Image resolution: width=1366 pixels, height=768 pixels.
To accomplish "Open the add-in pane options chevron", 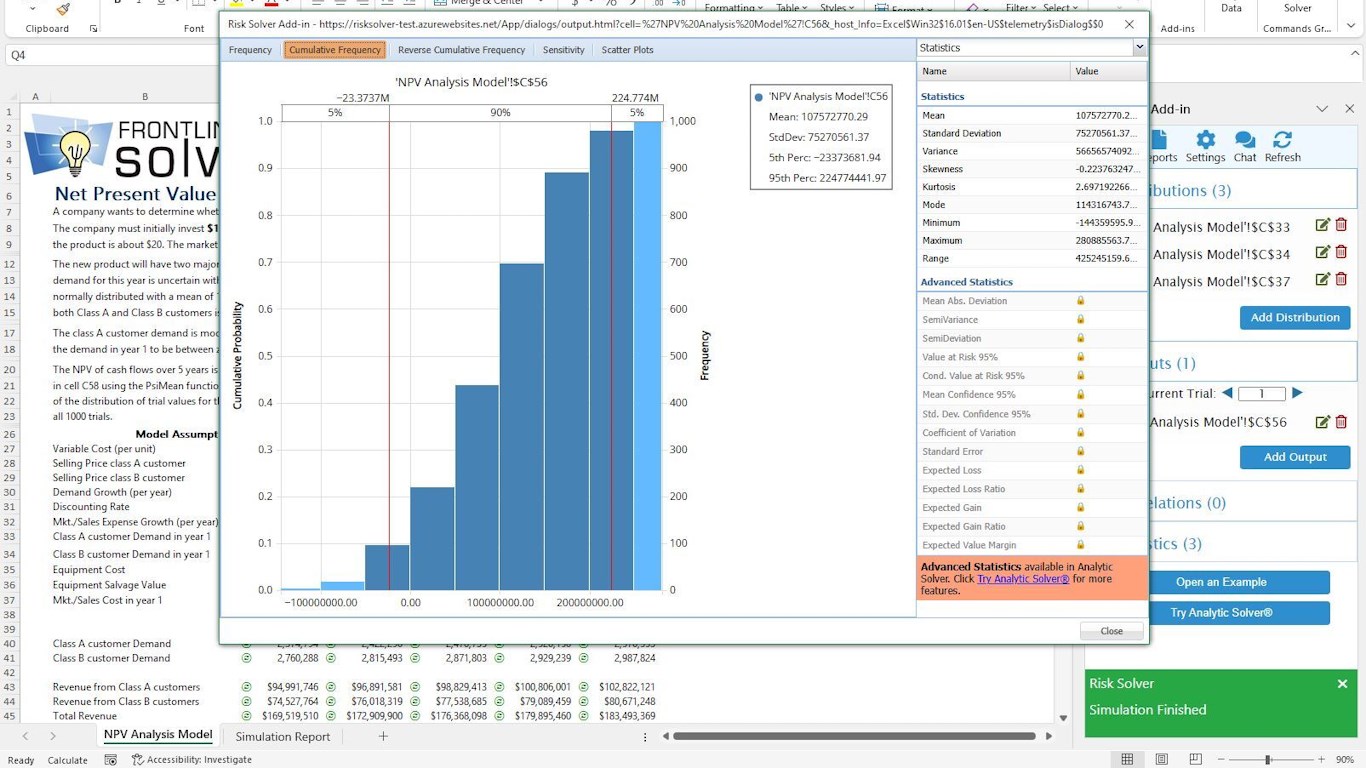I will 1322,109.
